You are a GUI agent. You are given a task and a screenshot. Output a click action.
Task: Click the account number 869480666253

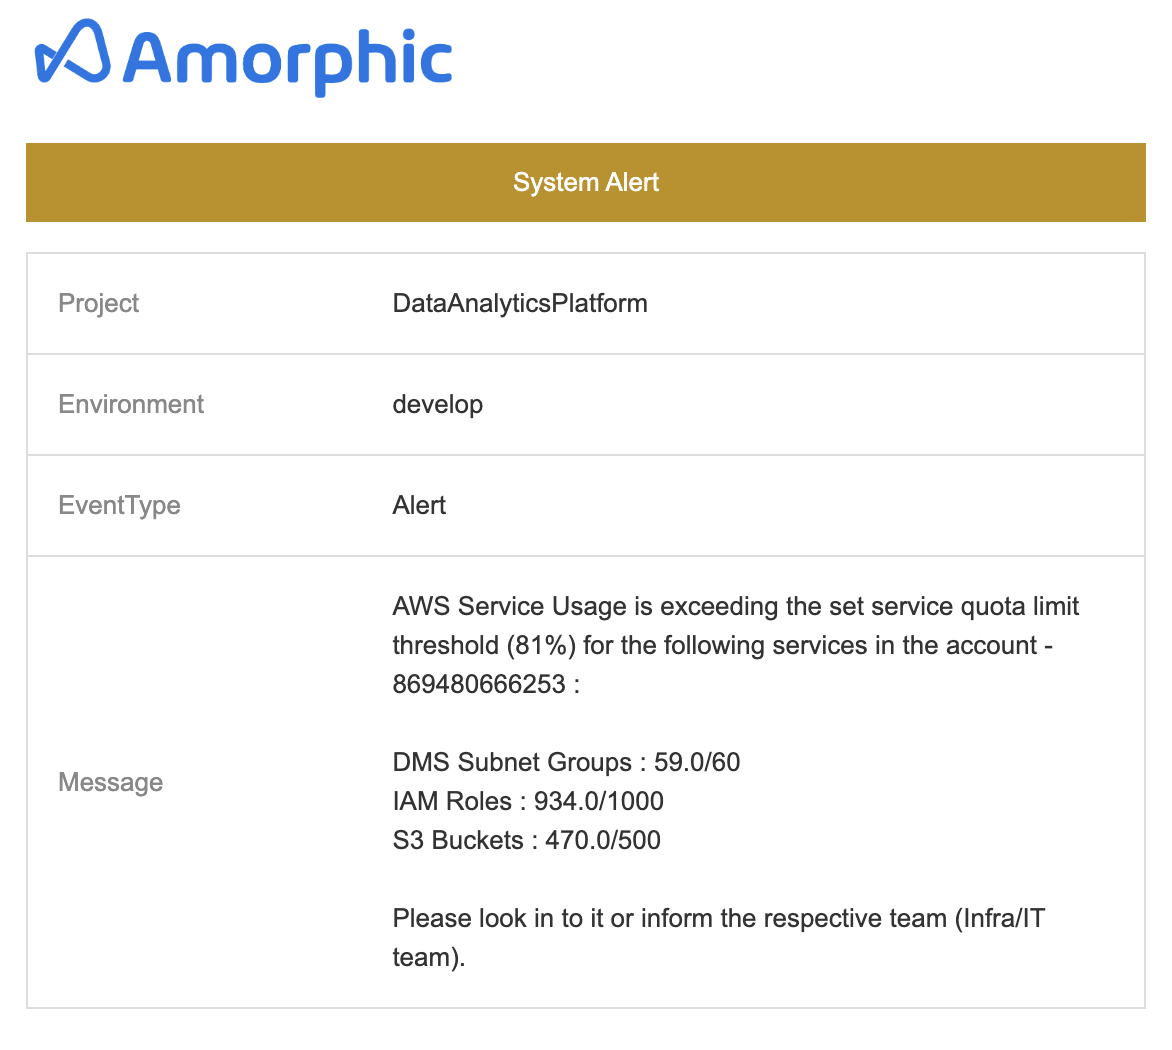(479, 685)
